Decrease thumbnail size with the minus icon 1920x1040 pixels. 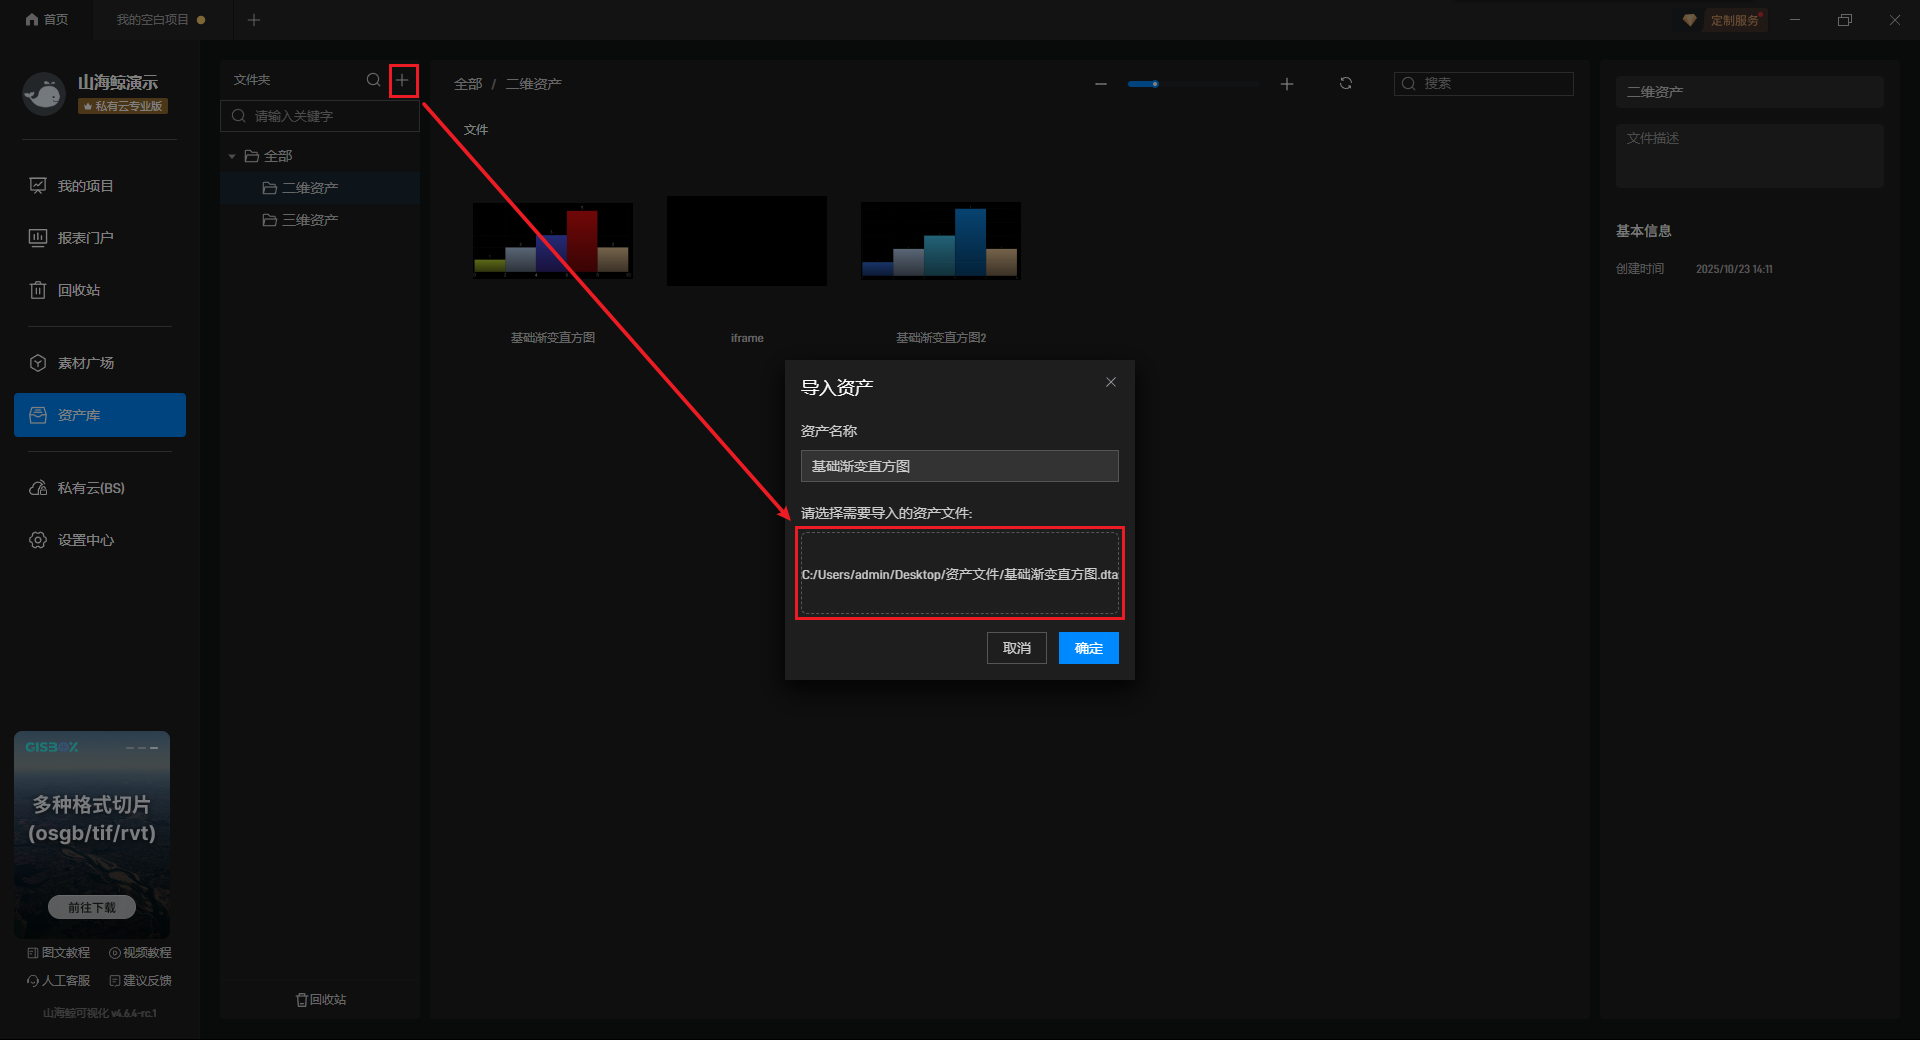point(1101,84)
